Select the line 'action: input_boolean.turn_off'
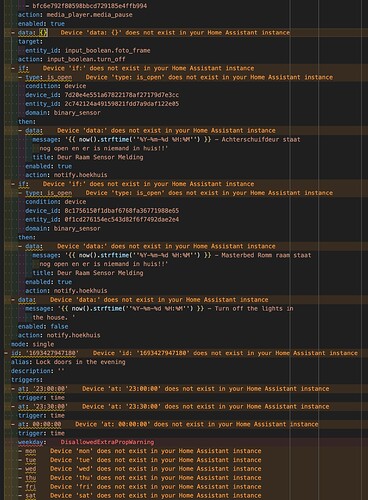Image resolution: width=368 pixels, height=500 pixels. pos(72,59)
